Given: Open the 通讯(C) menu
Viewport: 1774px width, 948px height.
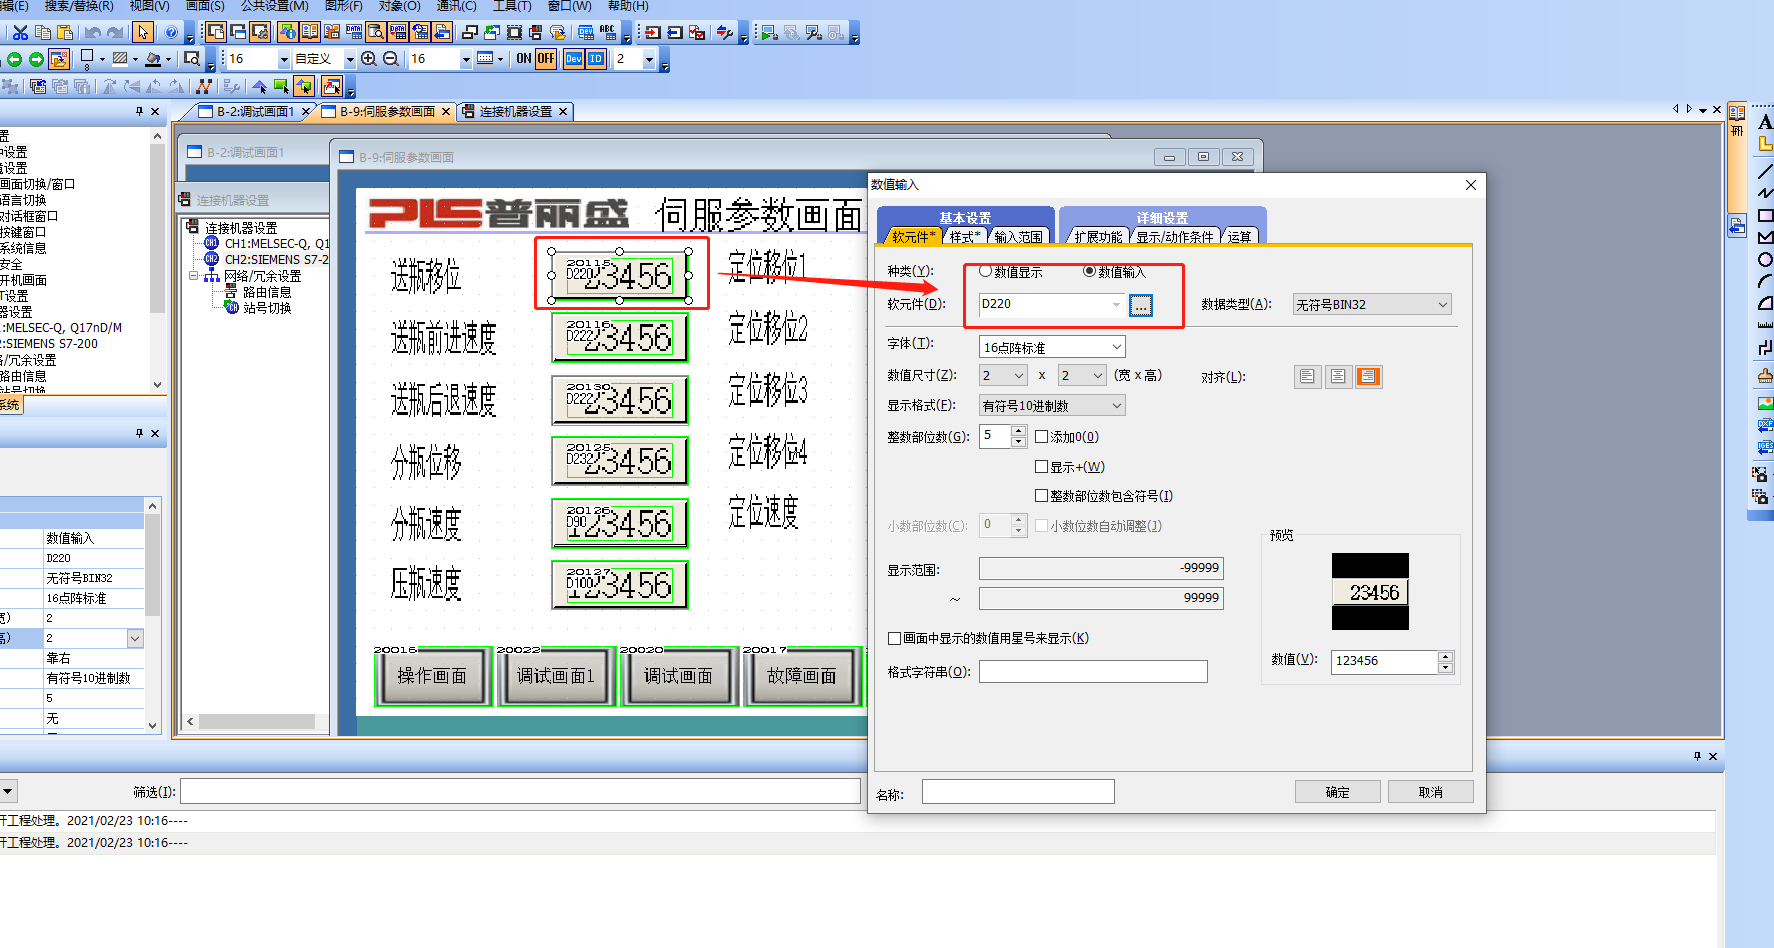Looking at the screenshot, I should [x=456, y=6].
